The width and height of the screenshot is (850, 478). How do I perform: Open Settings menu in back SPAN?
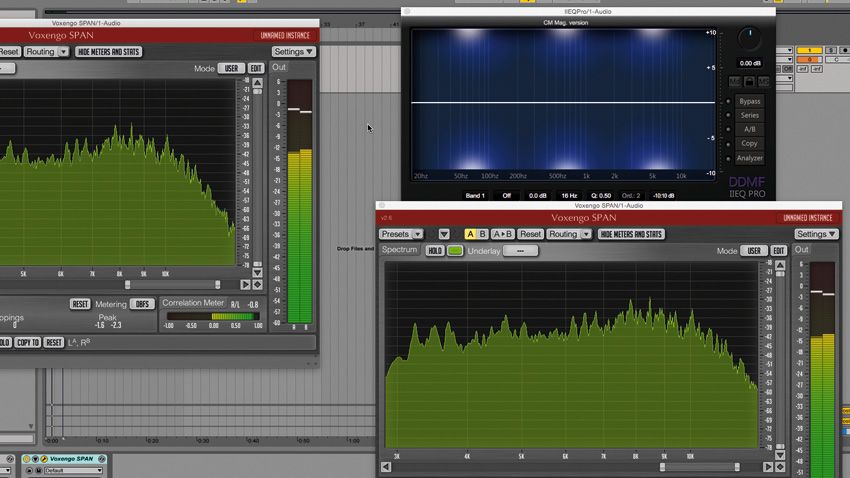pos(294,51)
